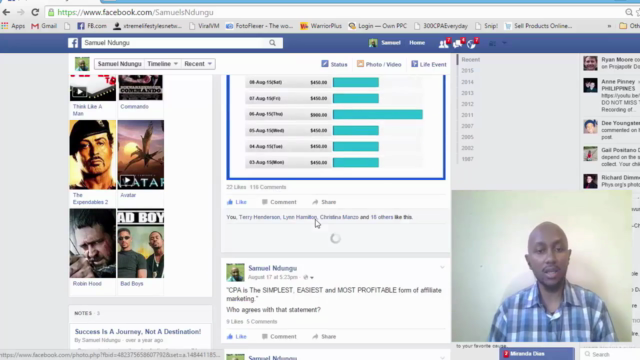
Task: Like the earnings chart post
Action: click(237, 202)
